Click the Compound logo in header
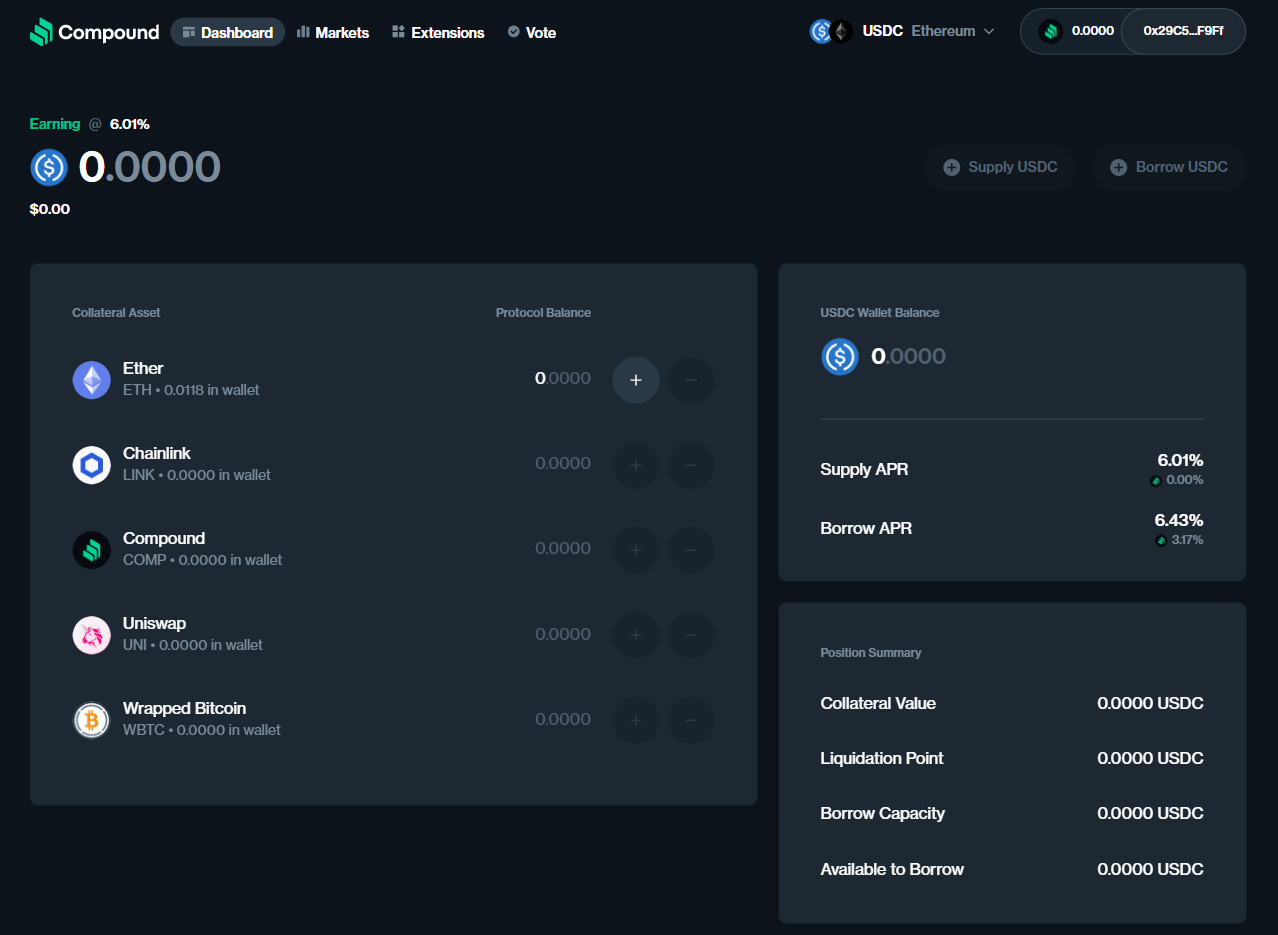The width and height of the screenshot is (1278, 935). (94, 32)
